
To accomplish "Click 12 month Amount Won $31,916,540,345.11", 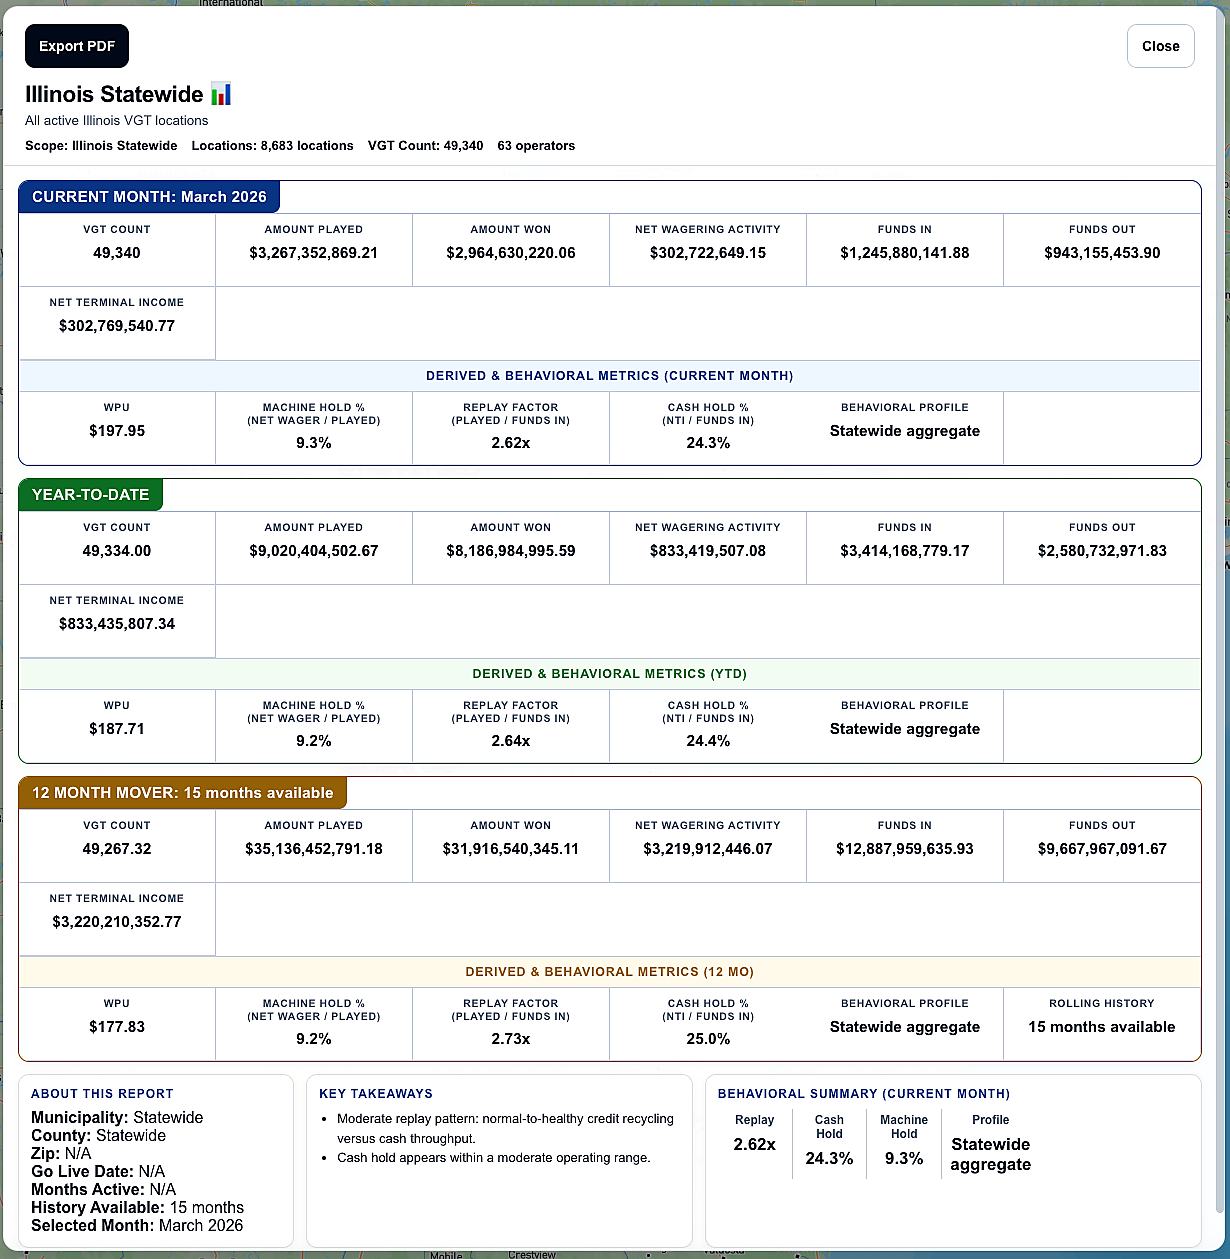I will pos(511,849).
